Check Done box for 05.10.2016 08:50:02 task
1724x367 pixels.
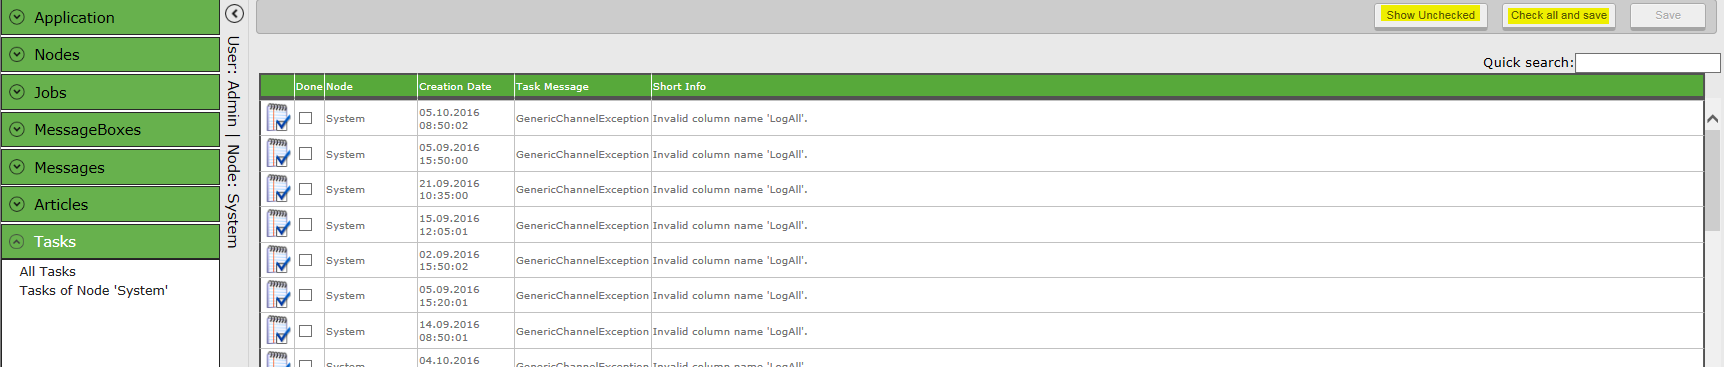coord(306,118)
